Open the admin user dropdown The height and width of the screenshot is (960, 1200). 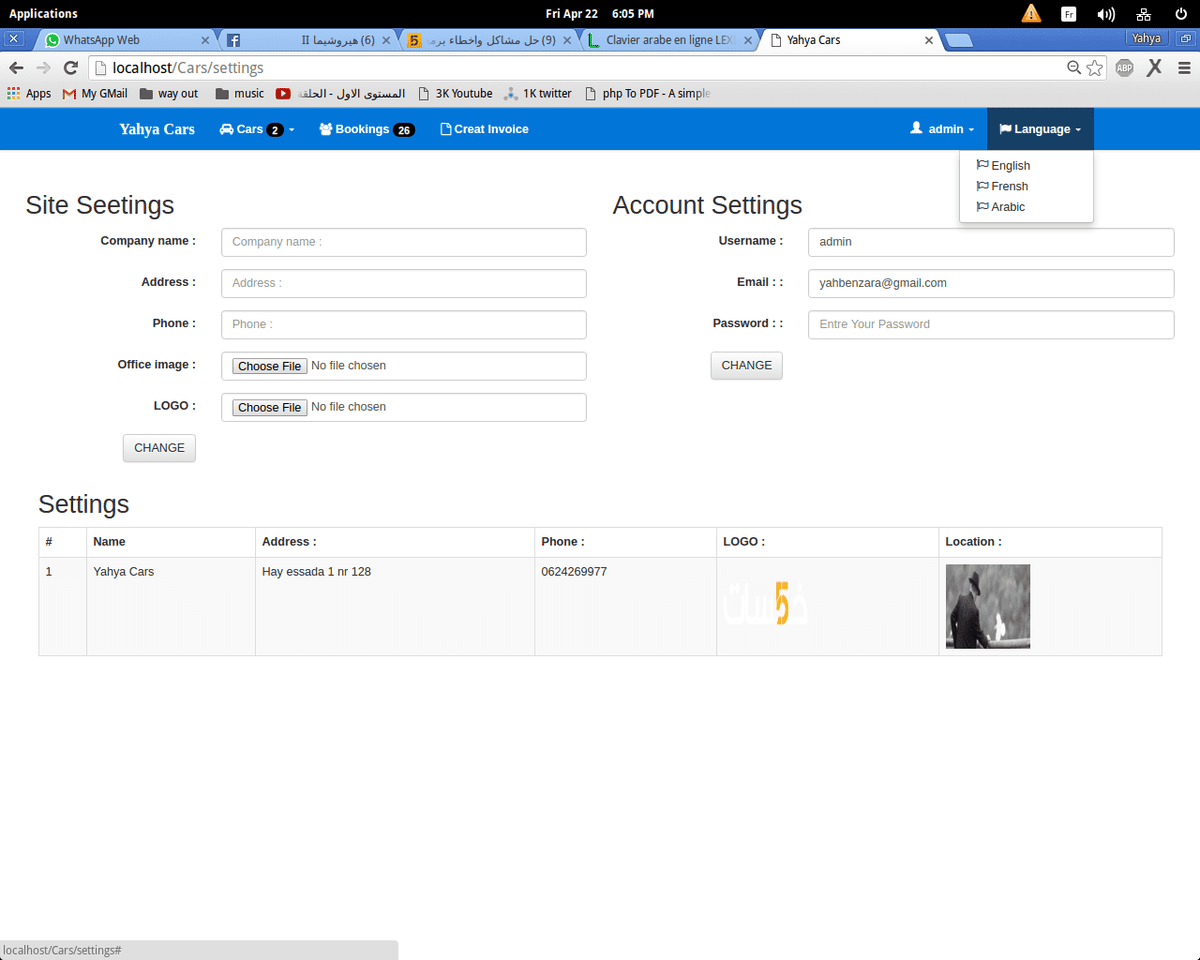[942, 129]
